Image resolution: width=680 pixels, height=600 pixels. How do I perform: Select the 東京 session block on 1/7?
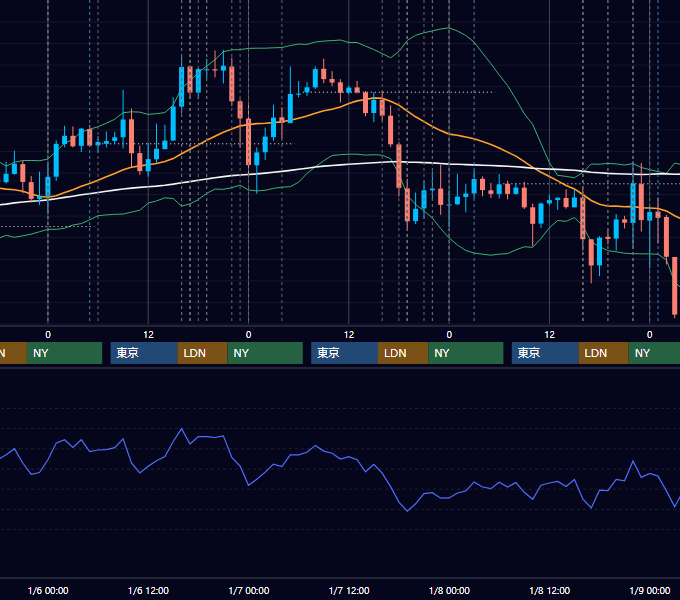click(x=345, y=353)
